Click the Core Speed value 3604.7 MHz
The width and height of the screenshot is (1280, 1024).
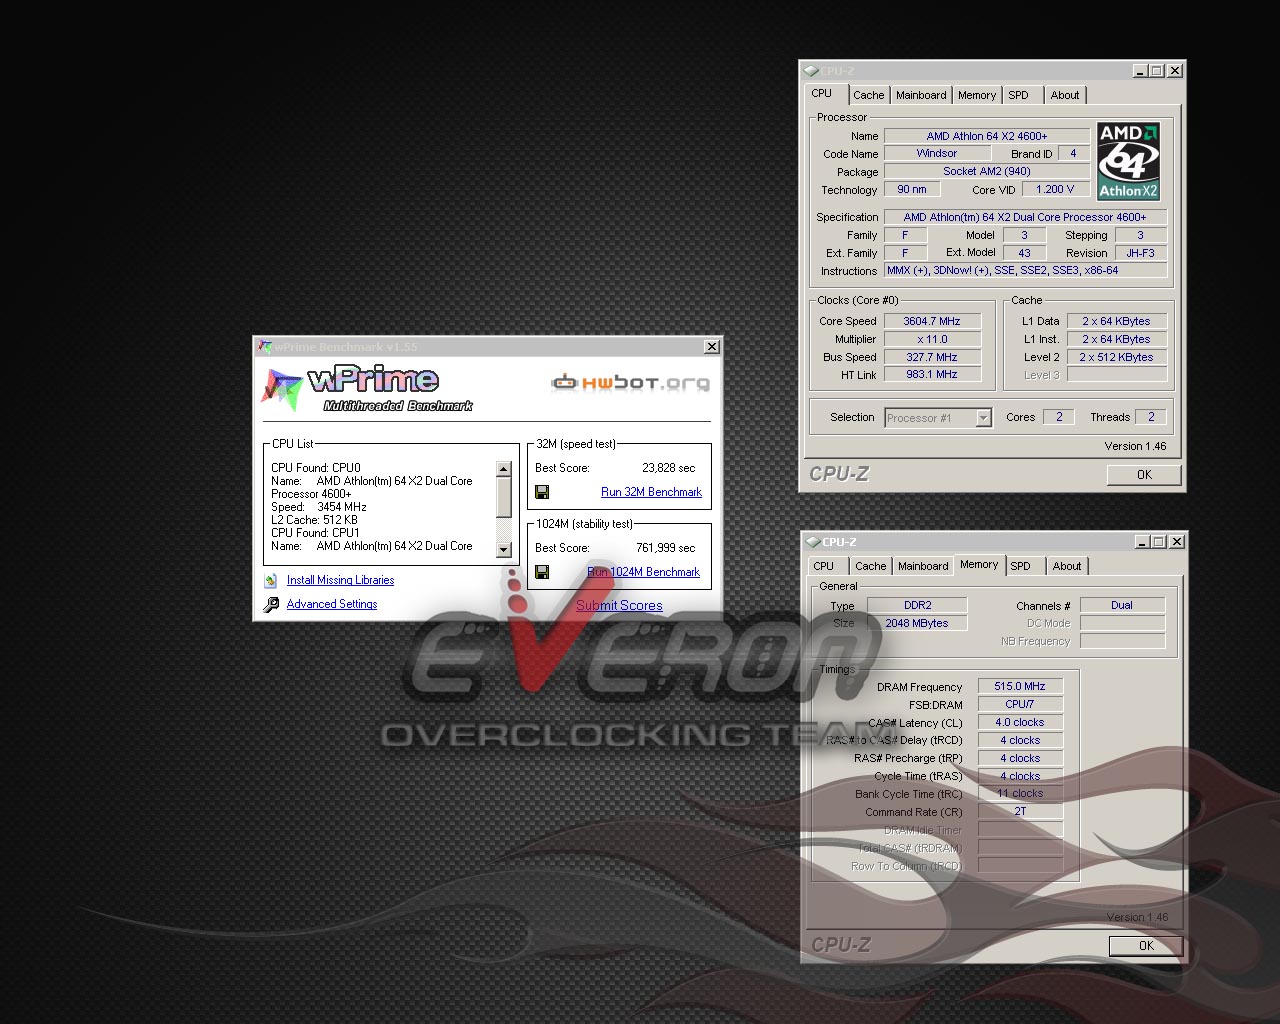[x=932, y=321]
